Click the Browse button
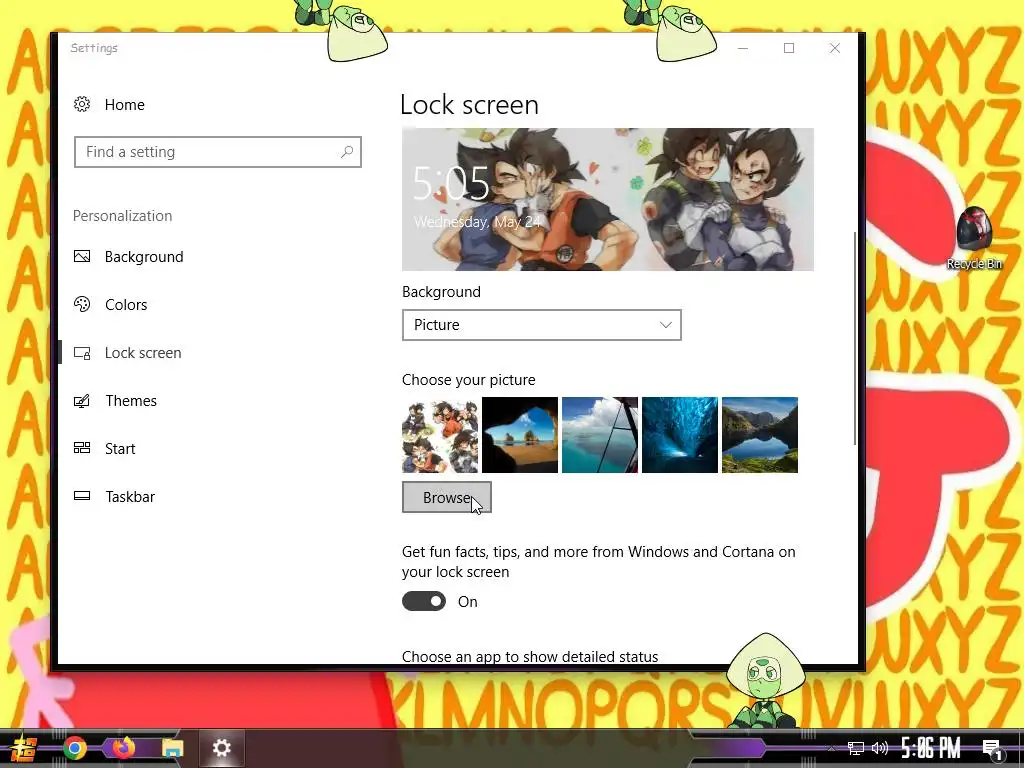The height and width of the screenshot is (768, 1024). point(447,498)
